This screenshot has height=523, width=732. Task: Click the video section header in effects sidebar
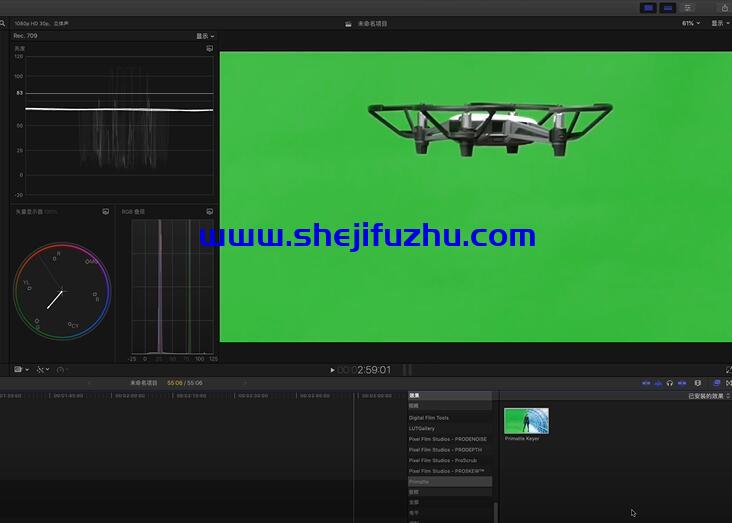click(x=450, y=406)
